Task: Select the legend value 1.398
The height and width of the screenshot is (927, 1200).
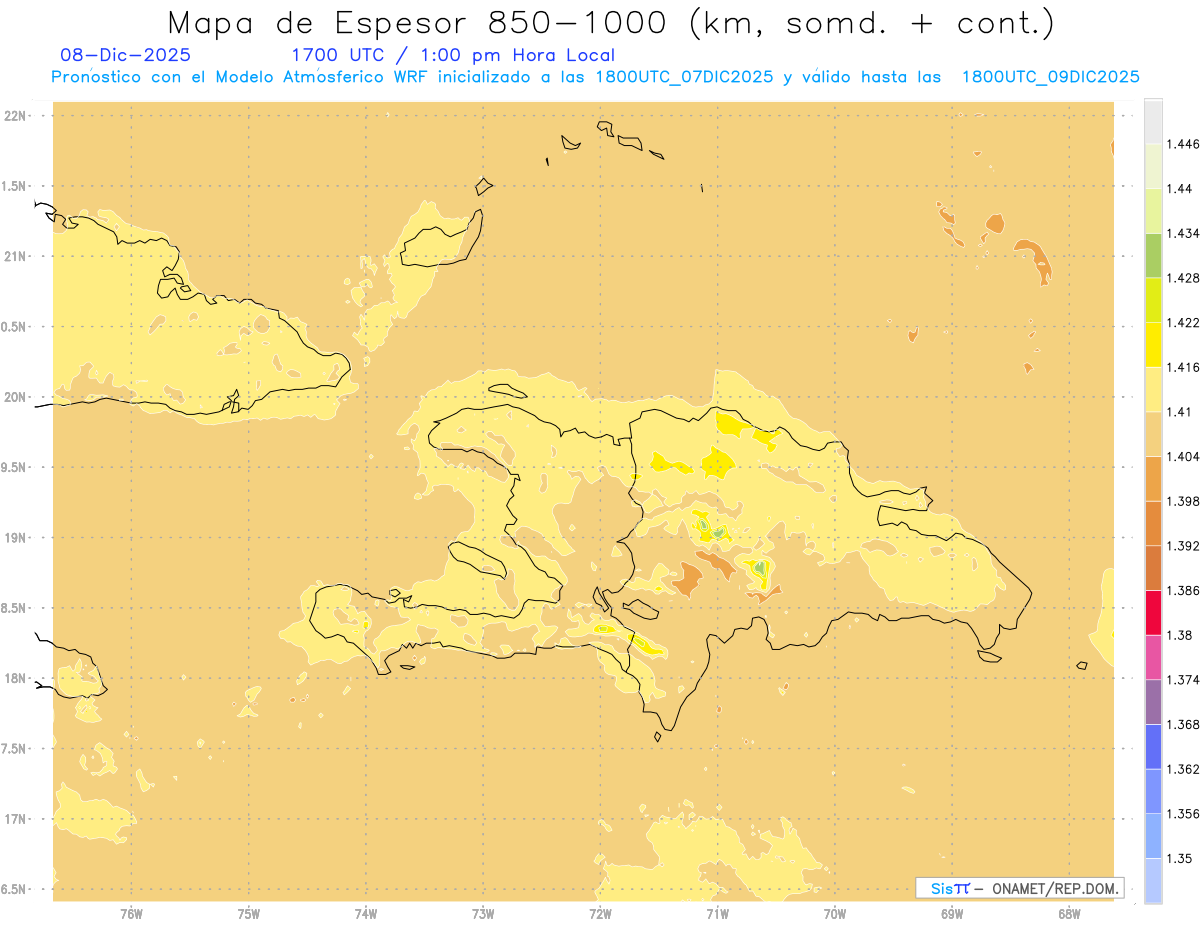Action: [1183, 501]
